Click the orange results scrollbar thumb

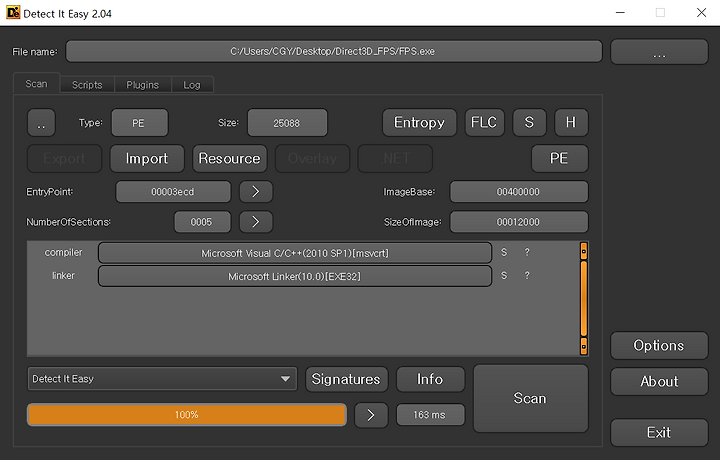(x=584, y=299)
